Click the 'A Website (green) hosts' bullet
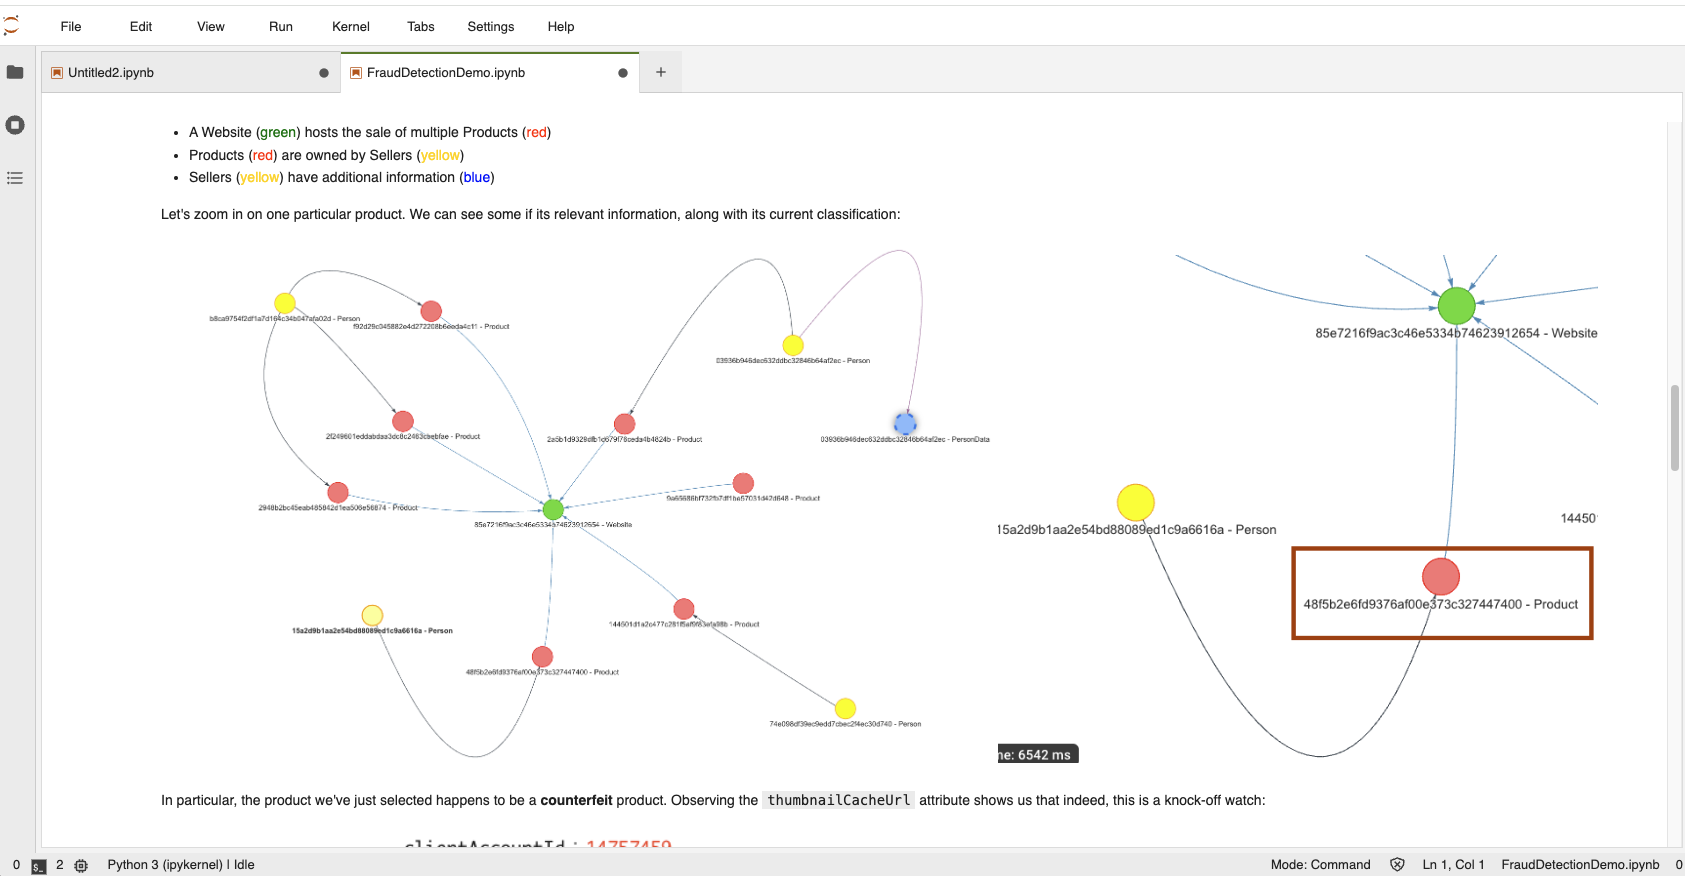Image resolution: width=1685 pixels, height=876 pixels. click(x=370, y=132)
